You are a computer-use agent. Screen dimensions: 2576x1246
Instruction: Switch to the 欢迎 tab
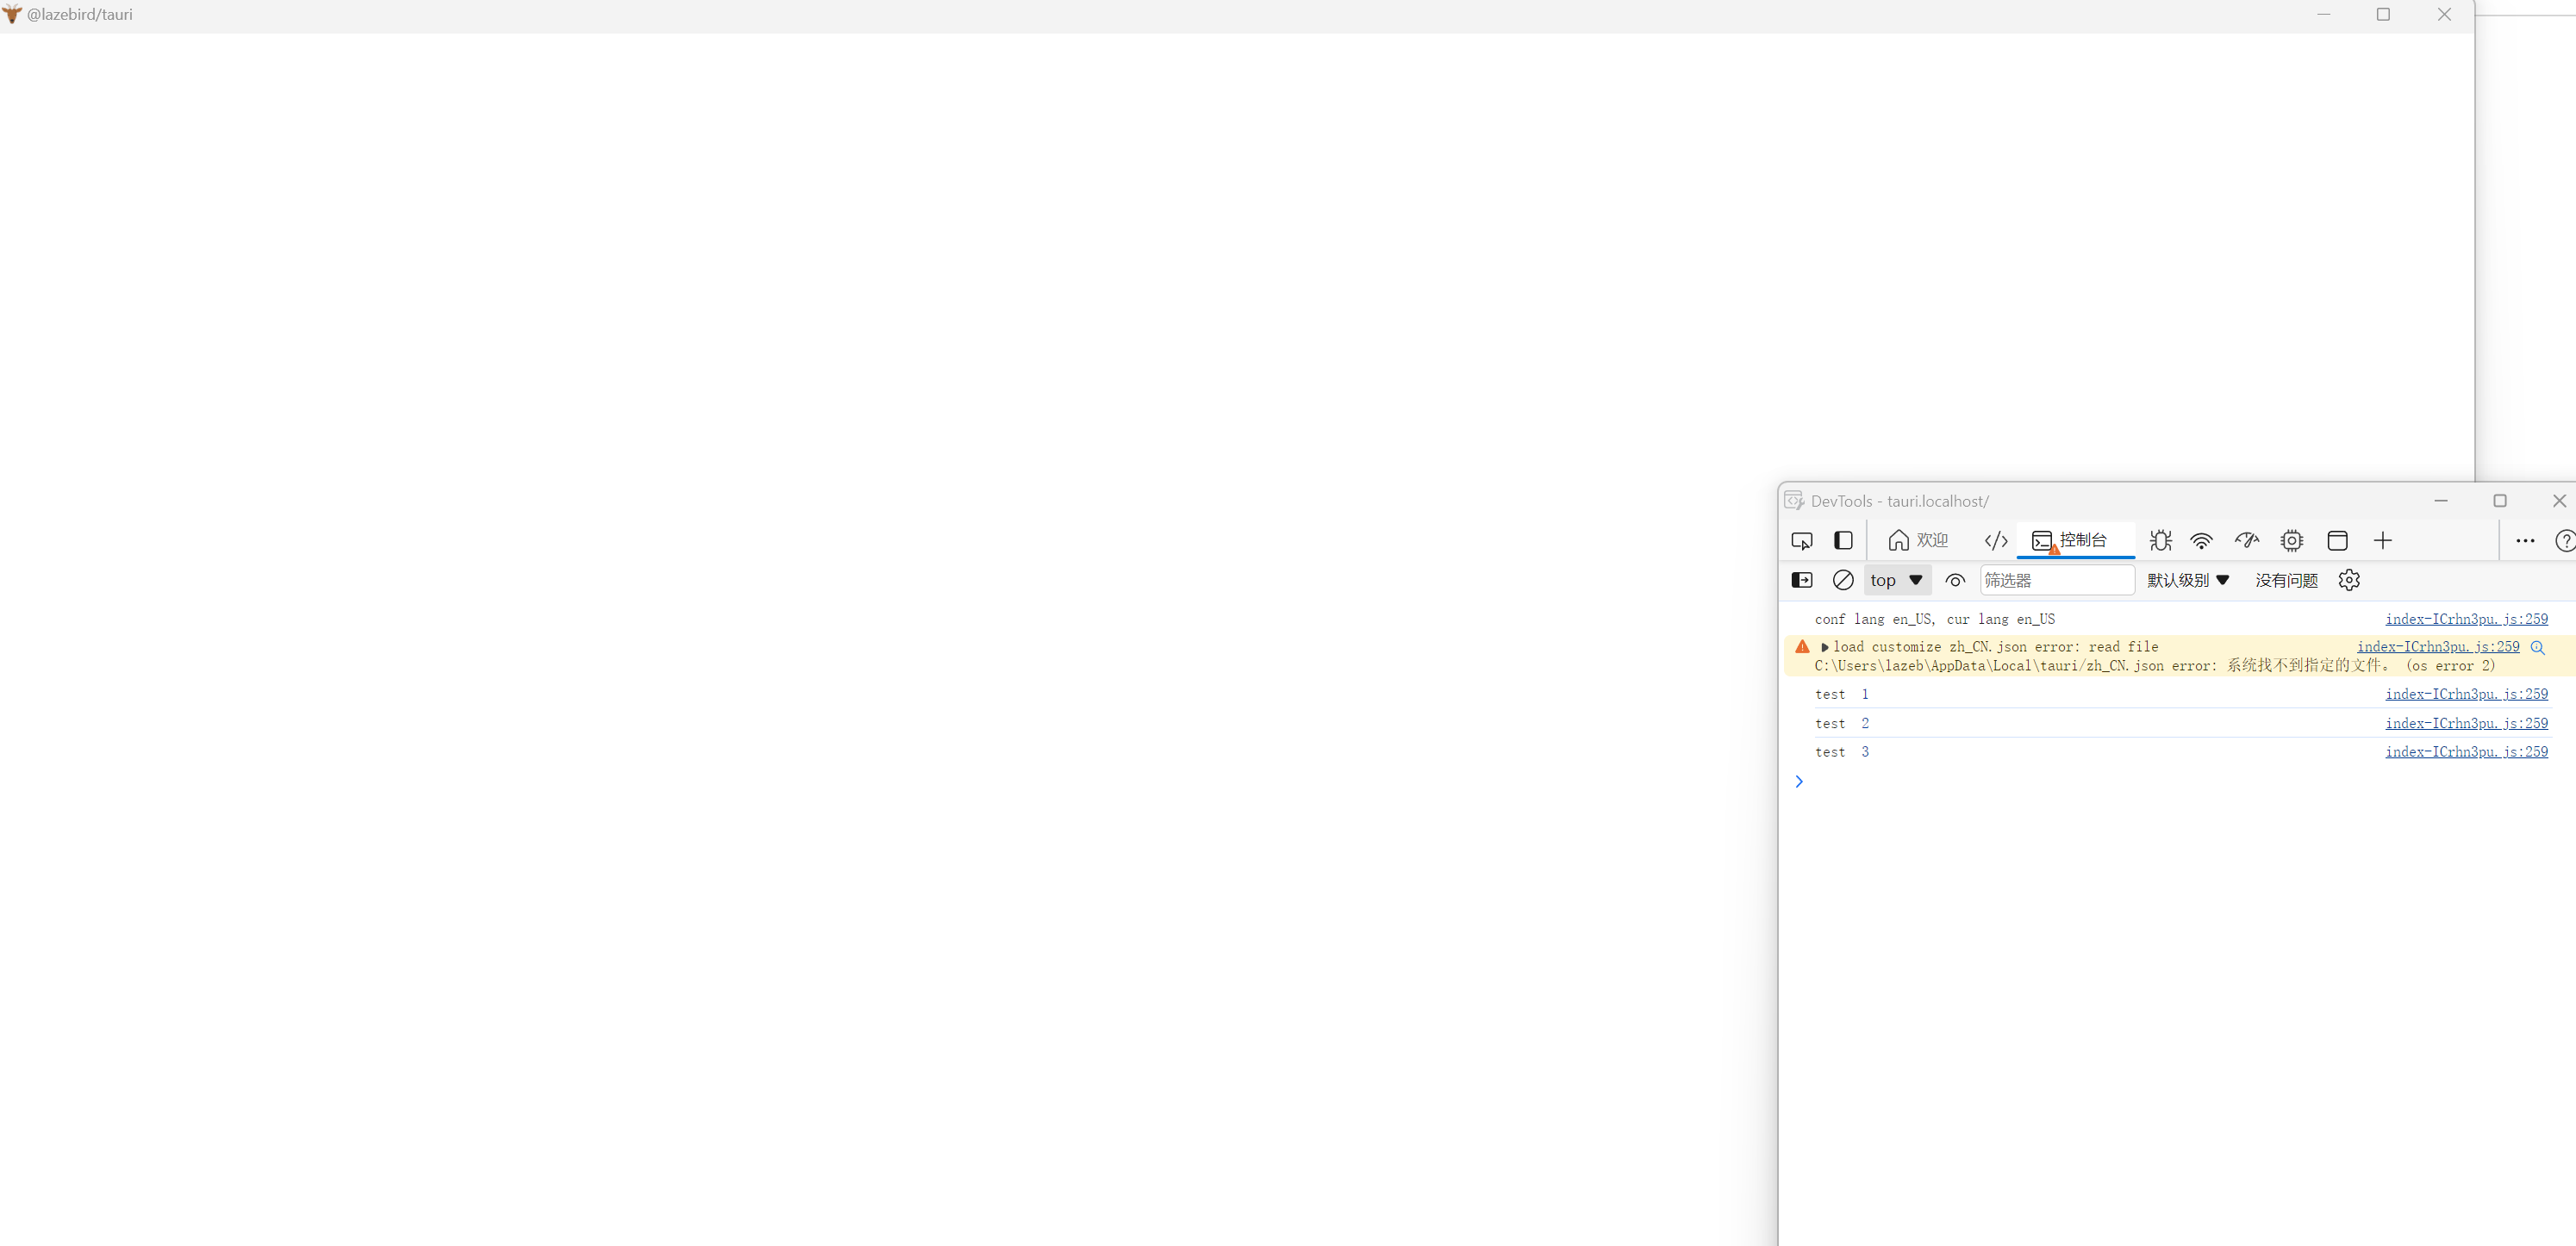1918,541
